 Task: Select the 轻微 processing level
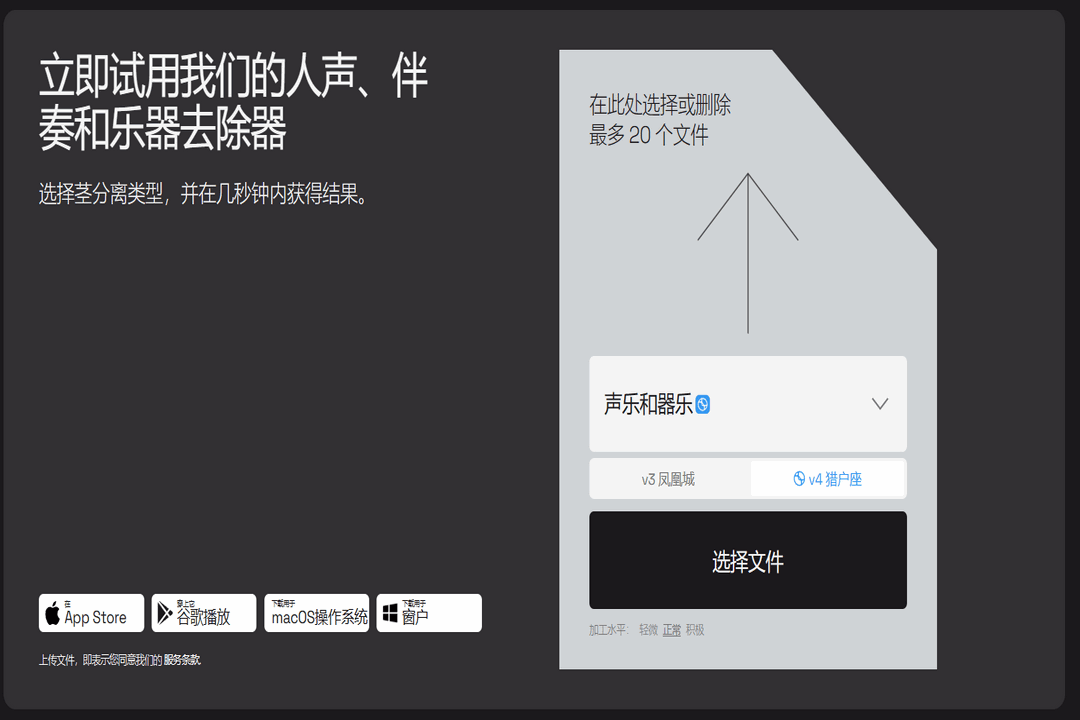coord(649,629)
